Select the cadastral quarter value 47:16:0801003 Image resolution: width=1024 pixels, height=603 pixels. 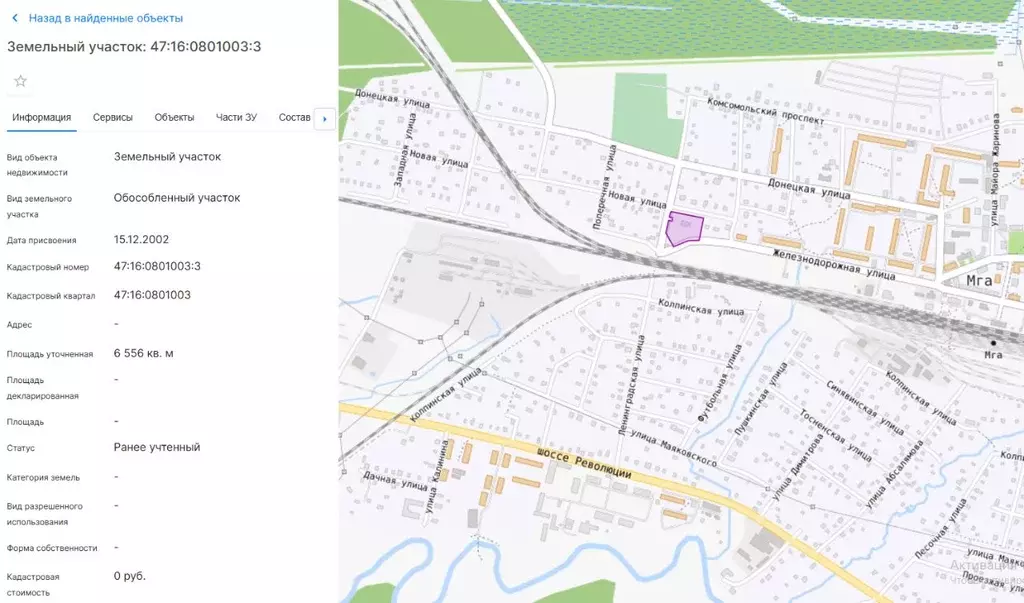click(x=152, y=295)
